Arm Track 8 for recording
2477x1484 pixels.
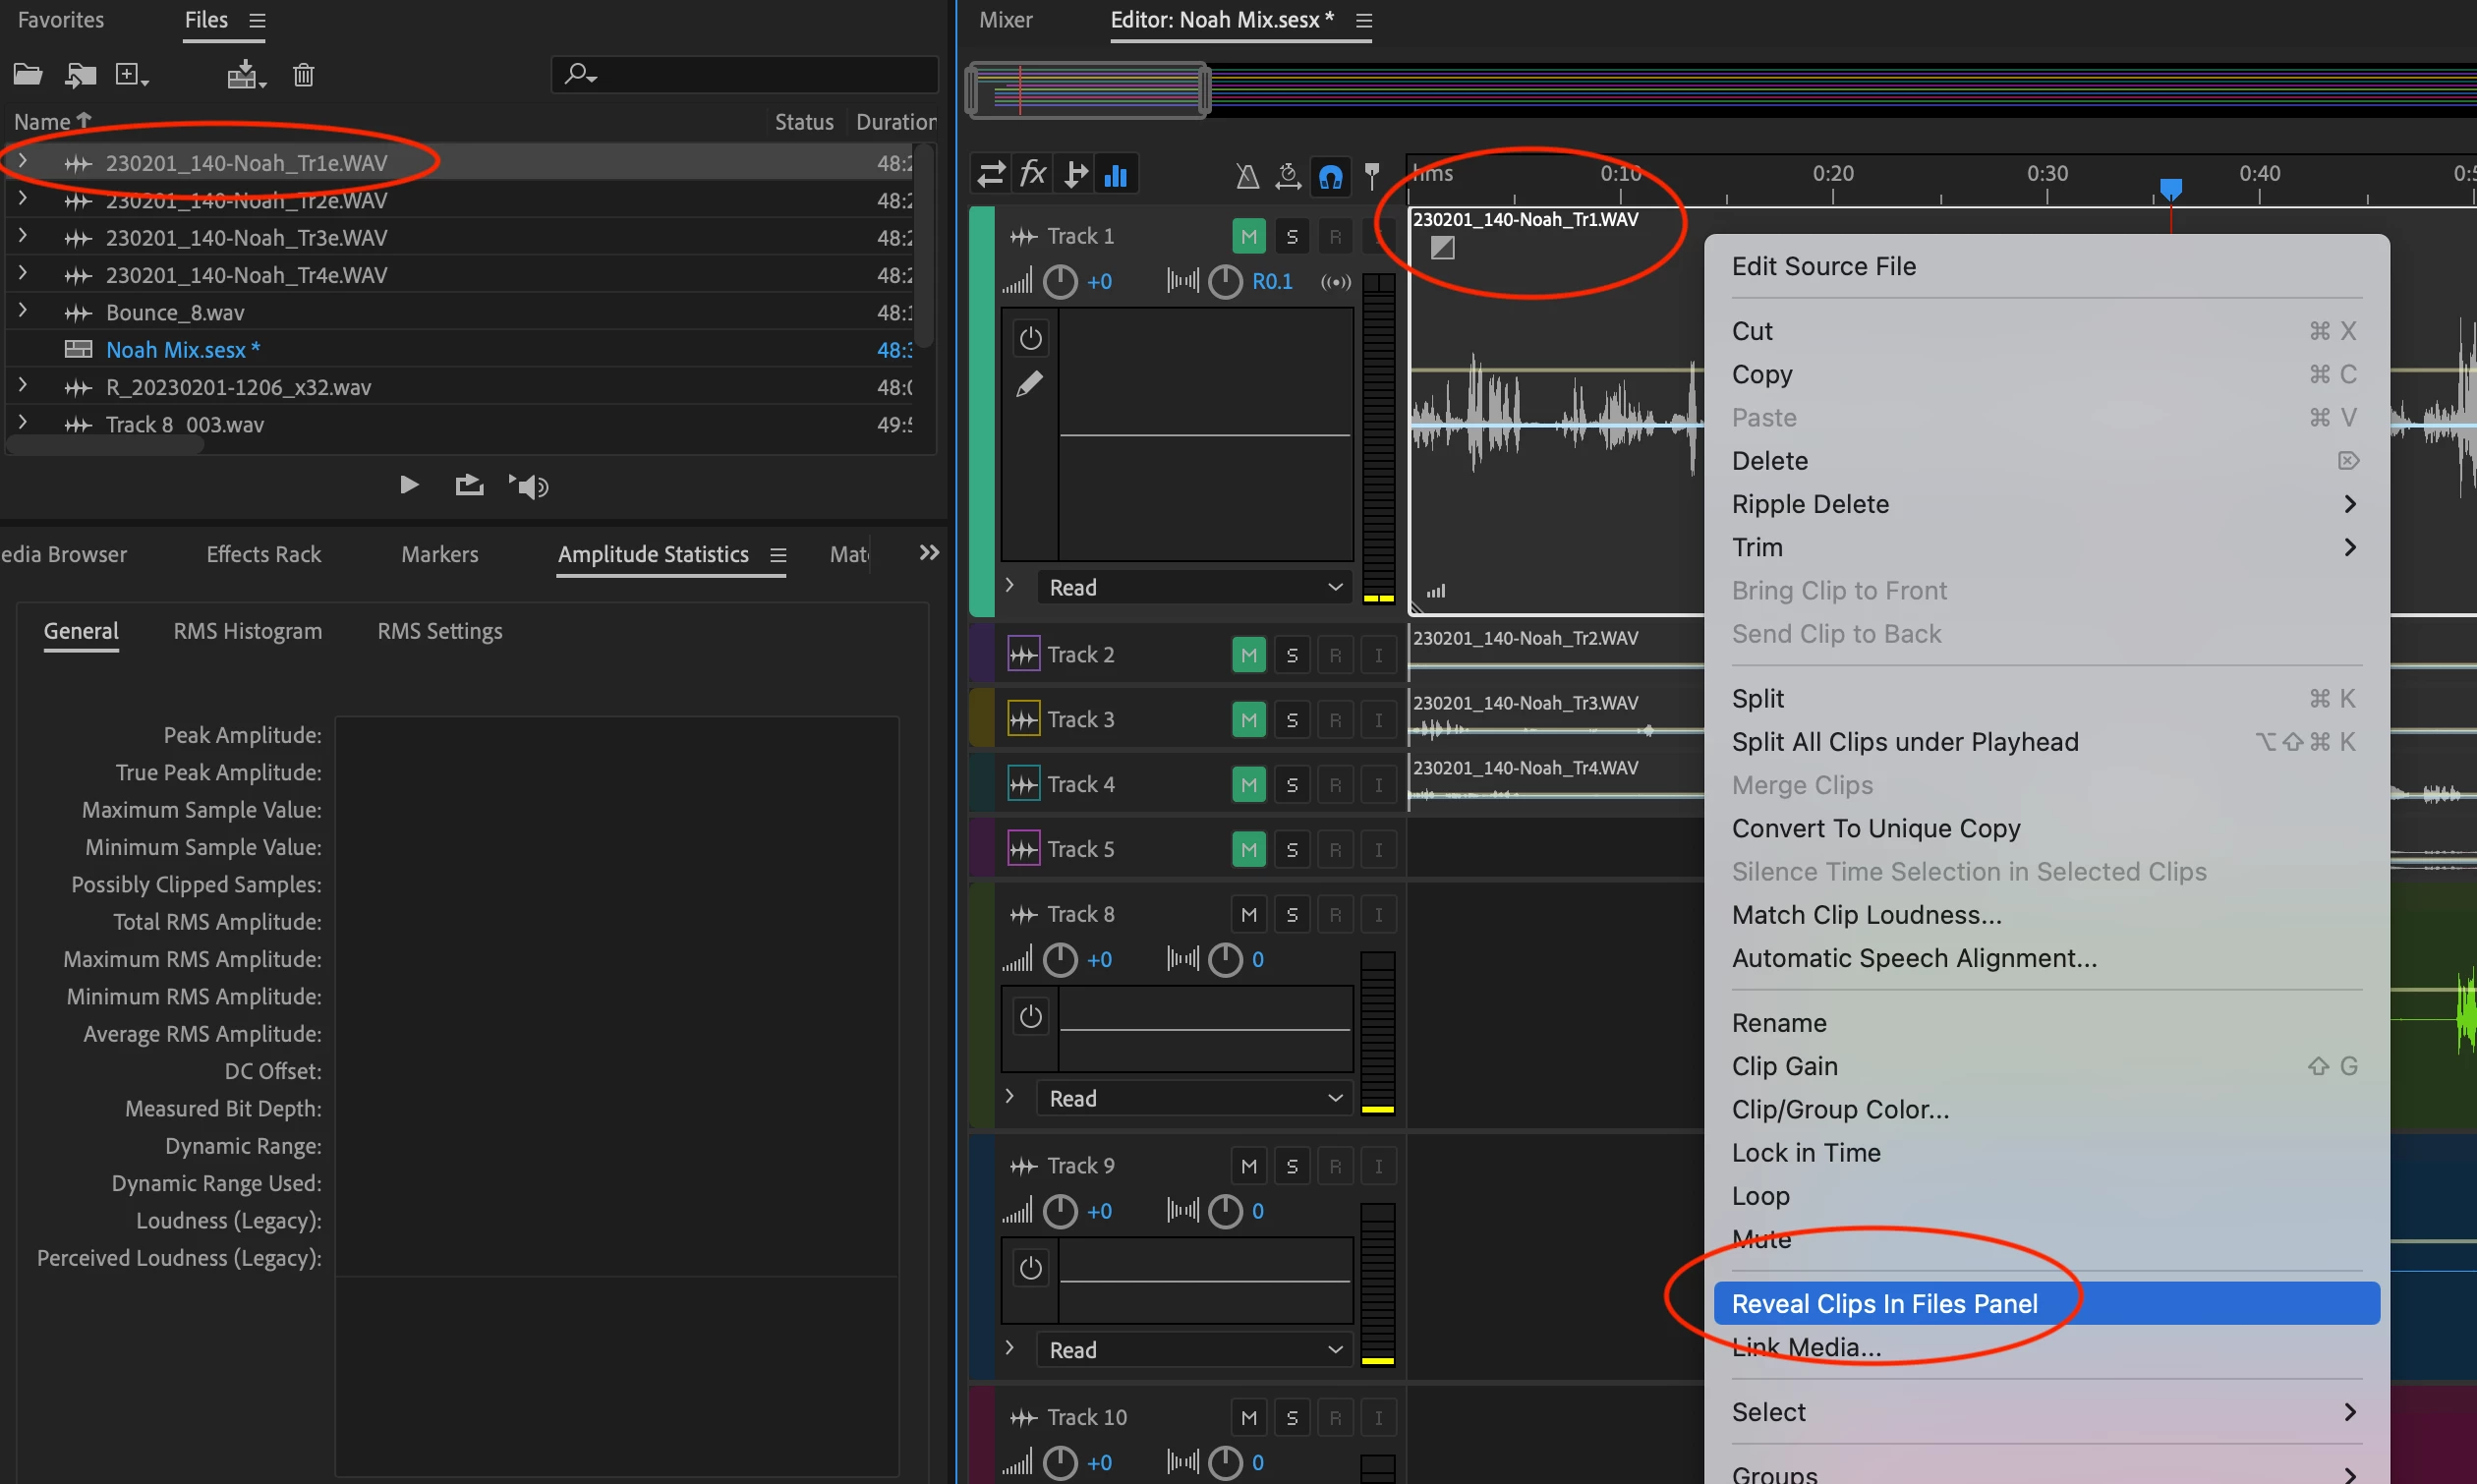(x=1335, y=913)
